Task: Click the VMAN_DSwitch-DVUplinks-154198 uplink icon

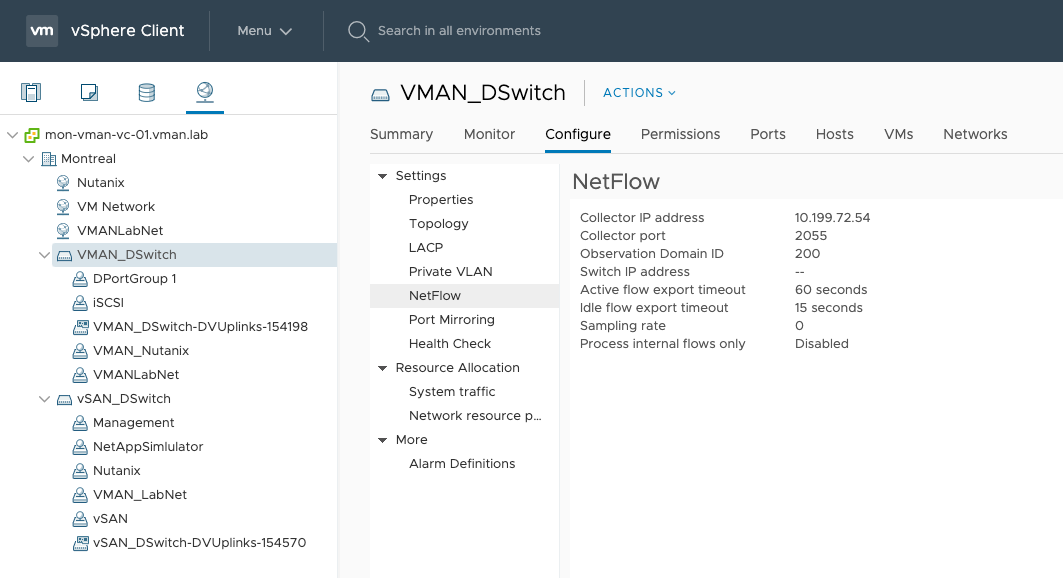Action: [x=80, y=327]
